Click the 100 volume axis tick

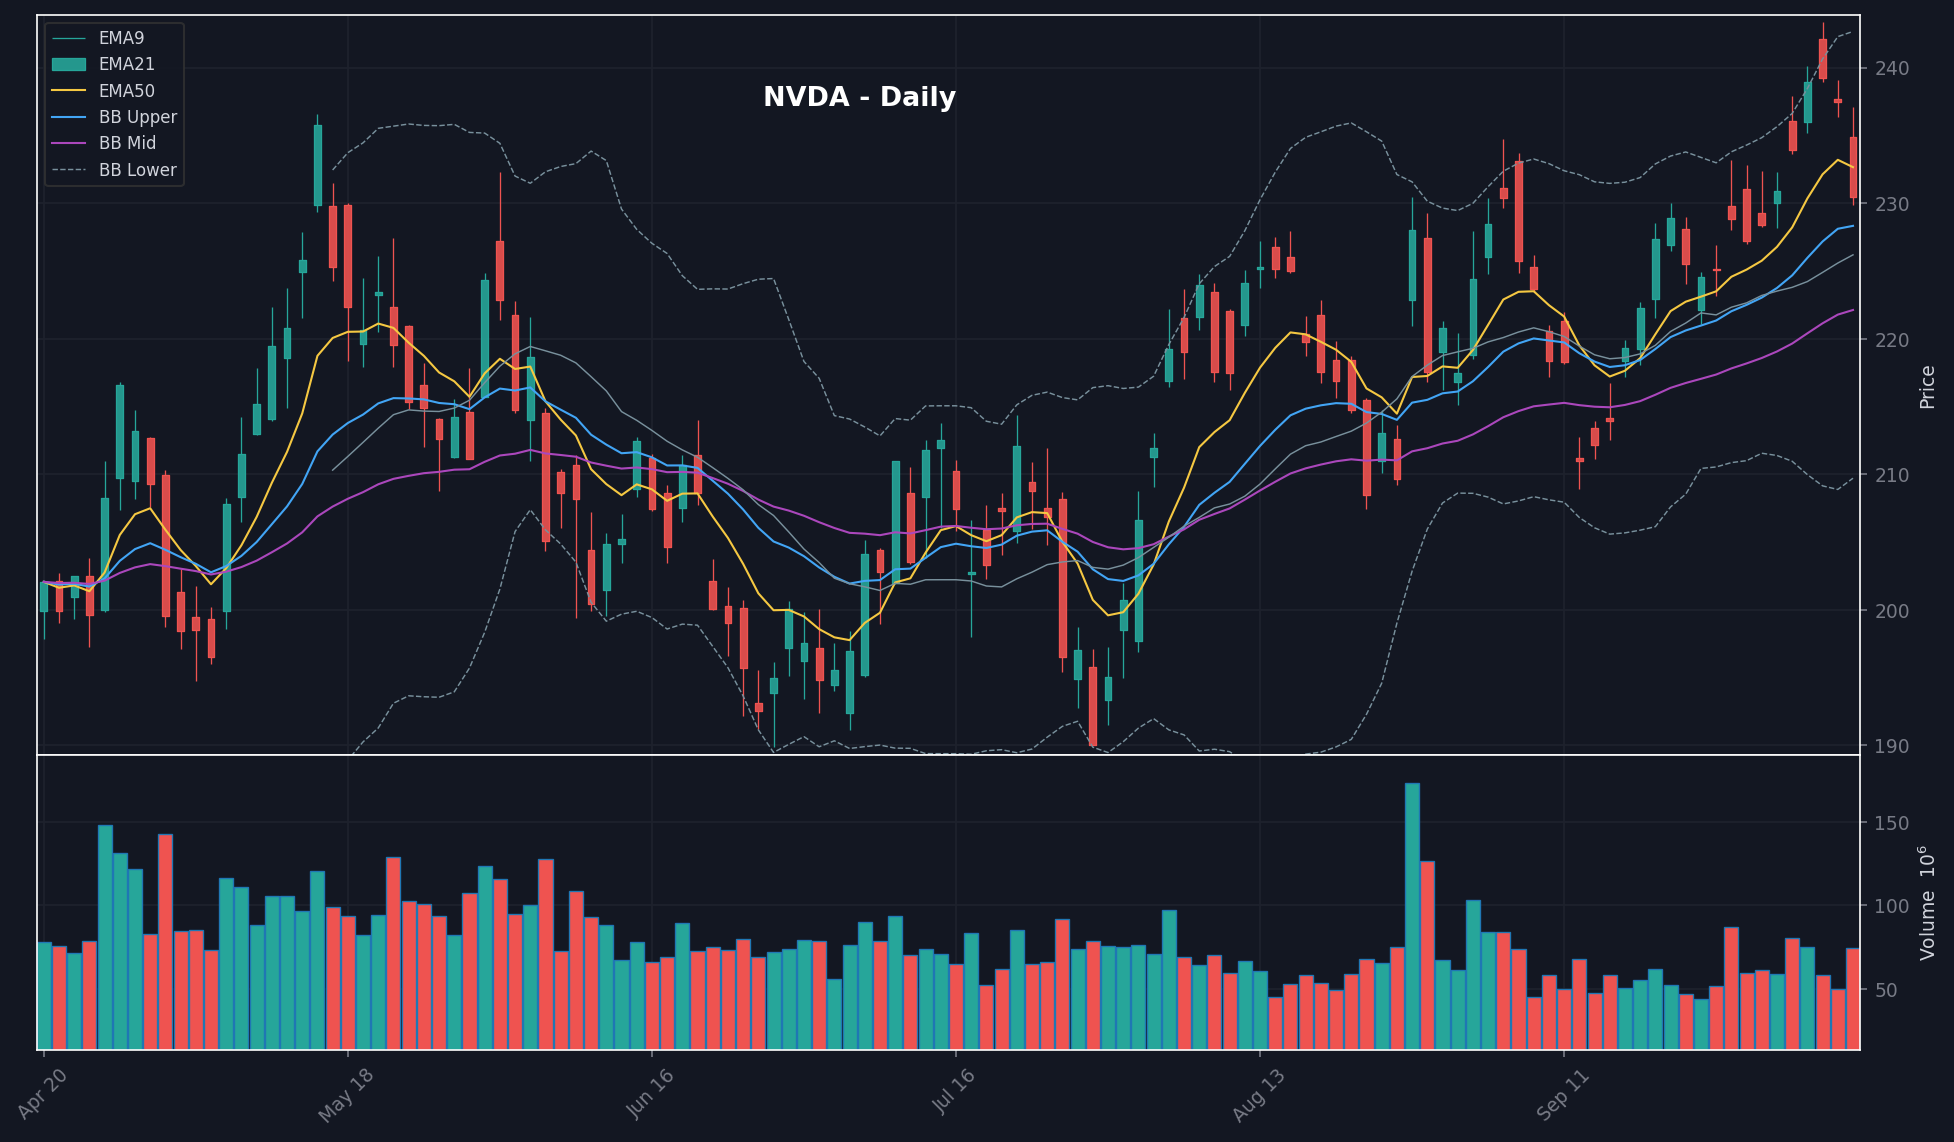pyautogui.click(x=1893, y=906)
